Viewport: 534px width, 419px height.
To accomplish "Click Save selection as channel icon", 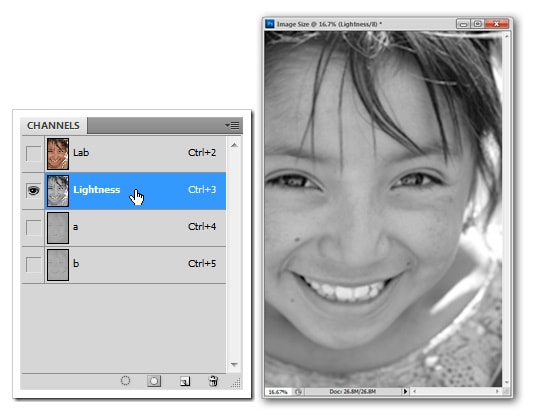I will pyautogui.click(x=154, y=381).
